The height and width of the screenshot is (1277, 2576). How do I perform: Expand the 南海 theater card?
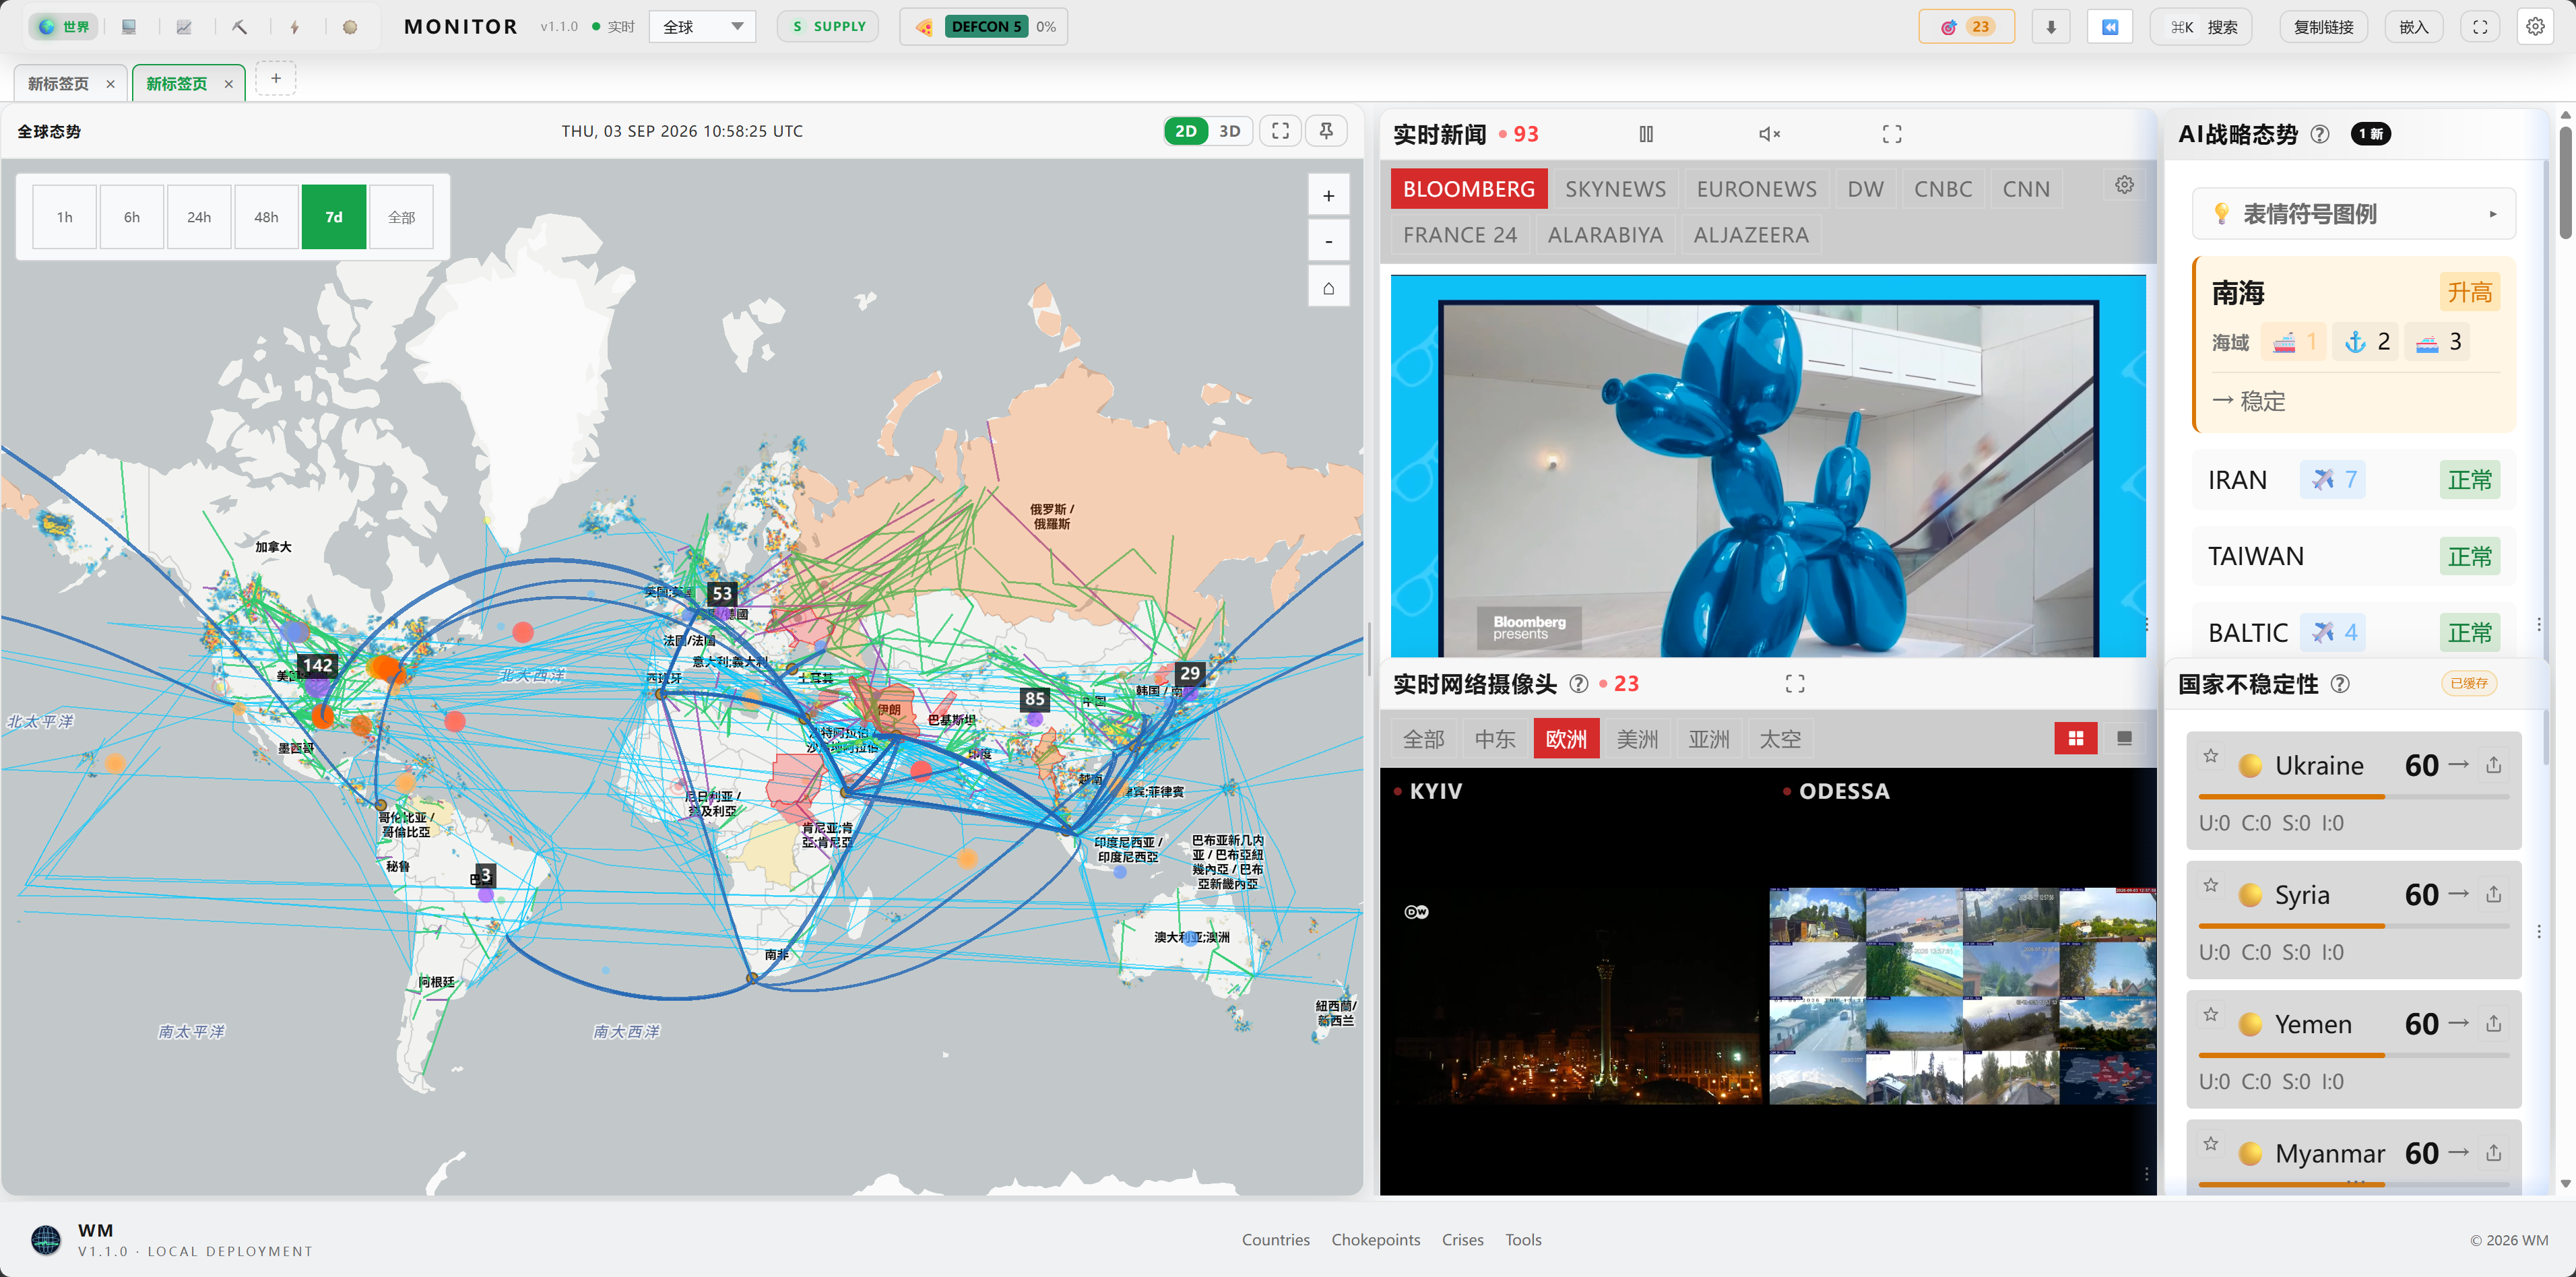coord(2354,345)
